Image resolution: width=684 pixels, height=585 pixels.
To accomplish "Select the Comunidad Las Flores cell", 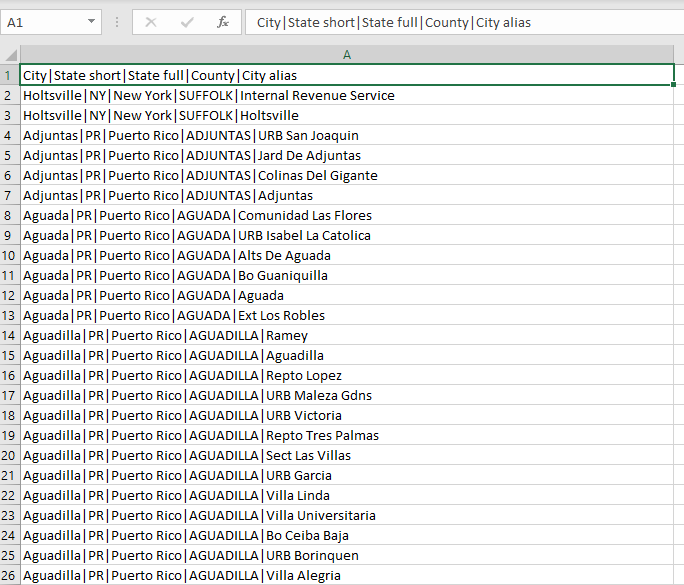I will coord(347,216).
